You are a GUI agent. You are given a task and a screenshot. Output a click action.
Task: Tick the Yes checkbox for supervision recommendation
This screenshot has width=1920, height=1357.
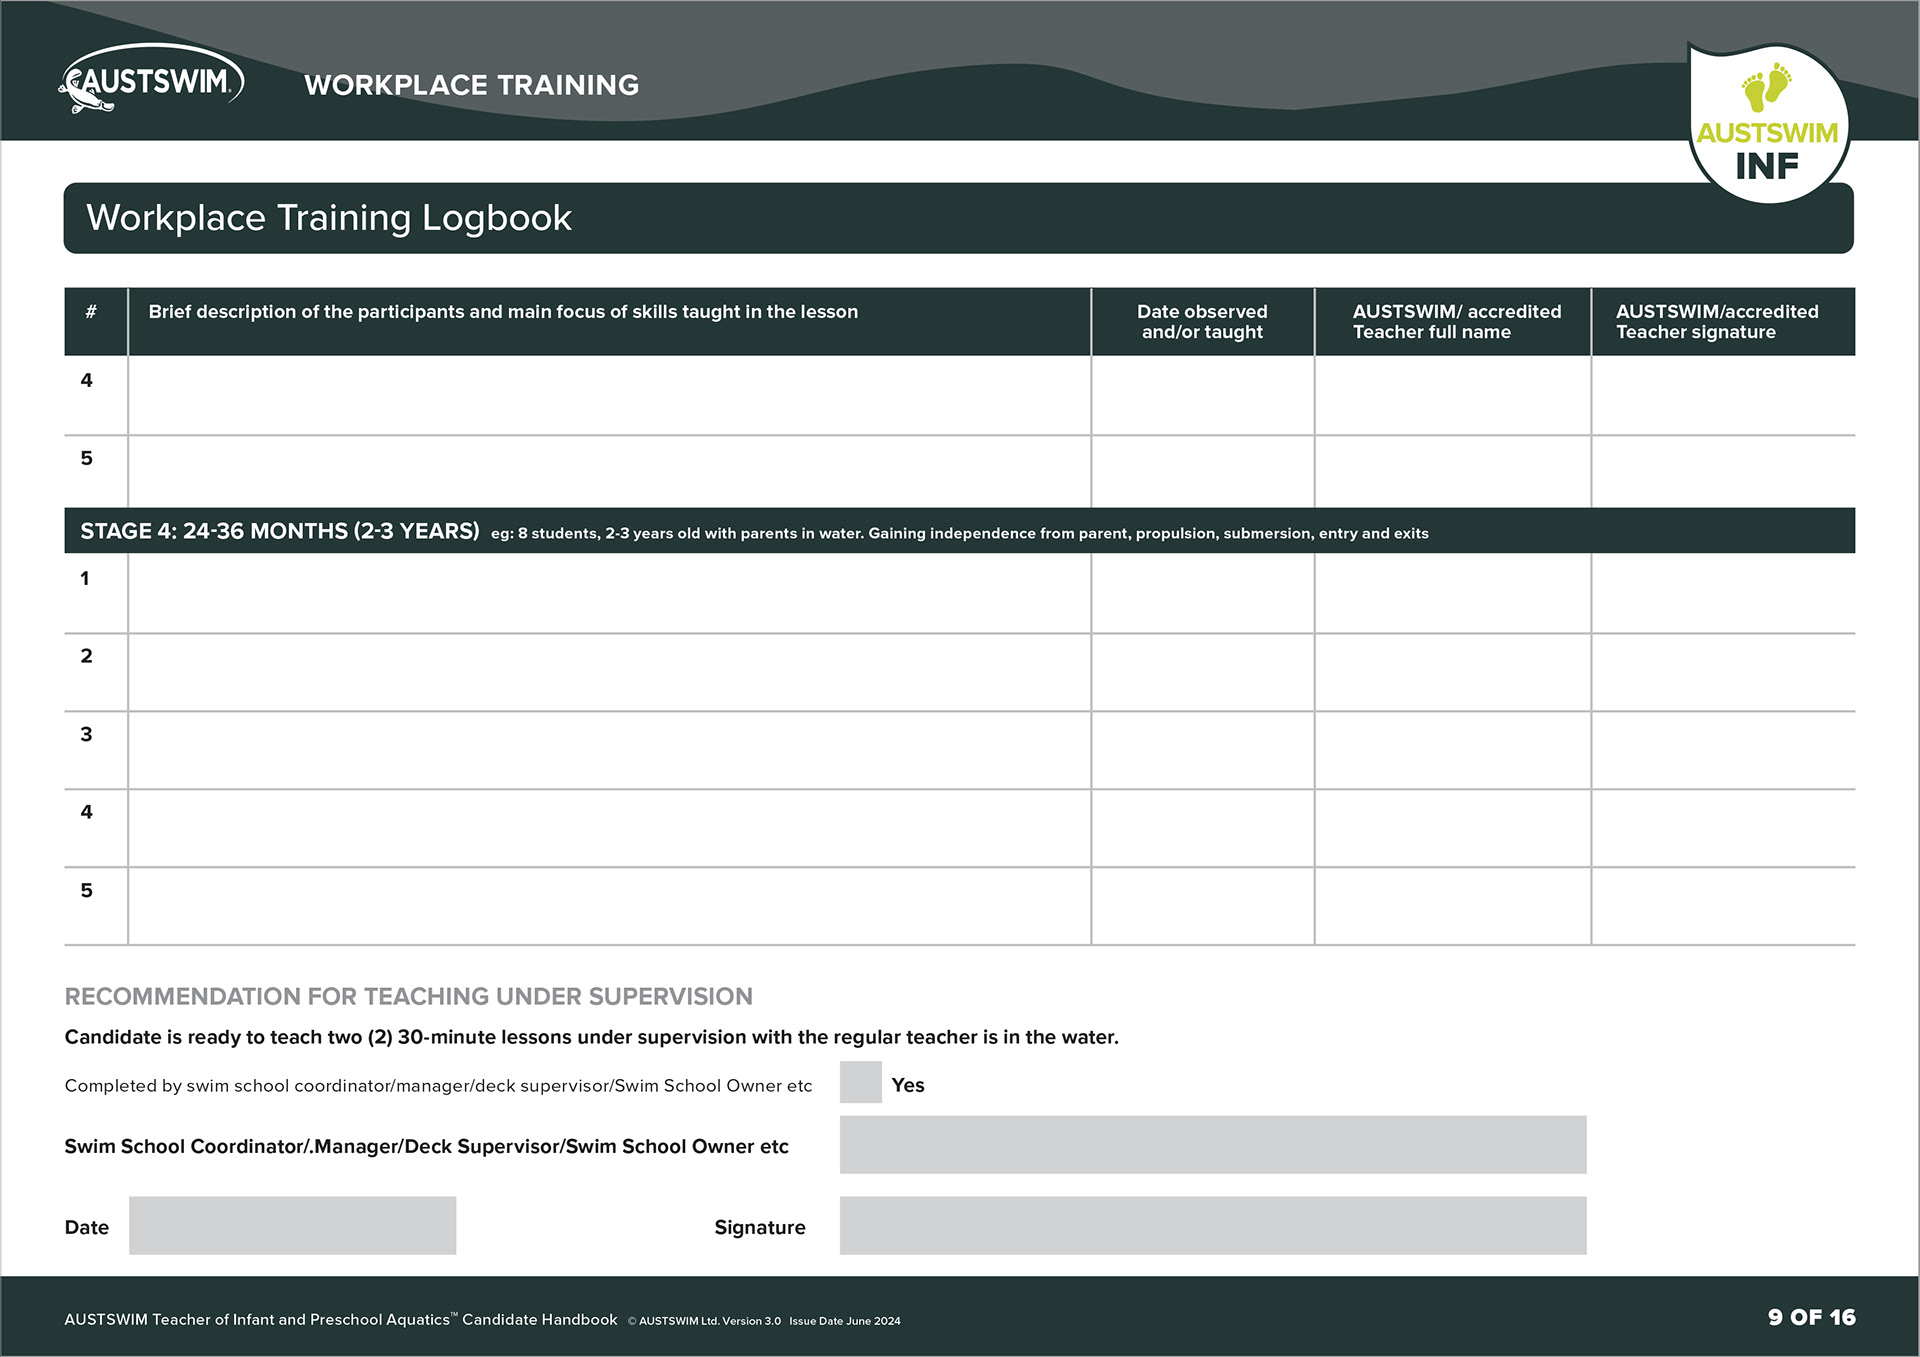pos(860,1082)
